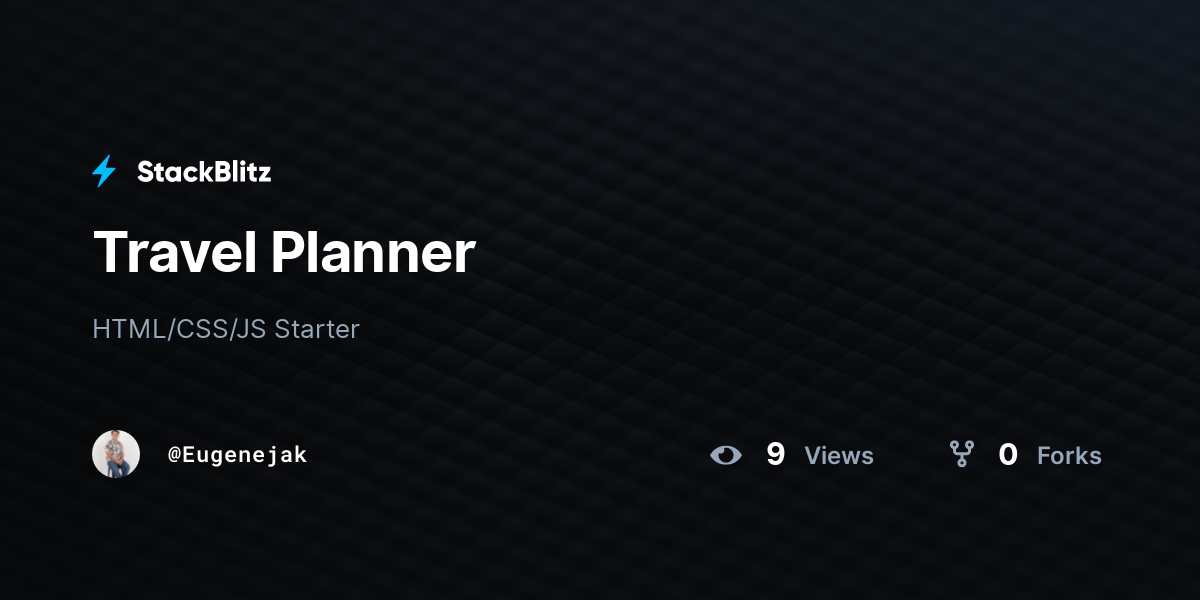Open the @Eugenejak username link
This screenshot has width=1200, height=600.
tap(237, 455)
